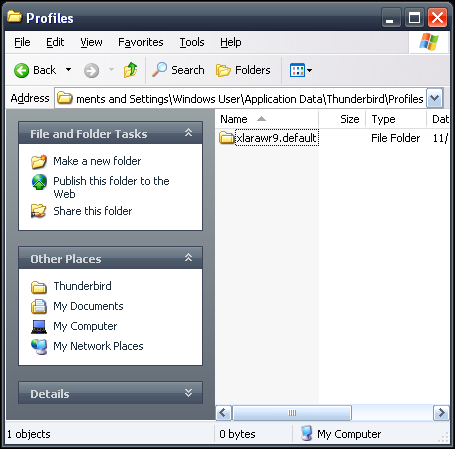
Task: Open the My Documents link
Action: click(x=88, y=306)
